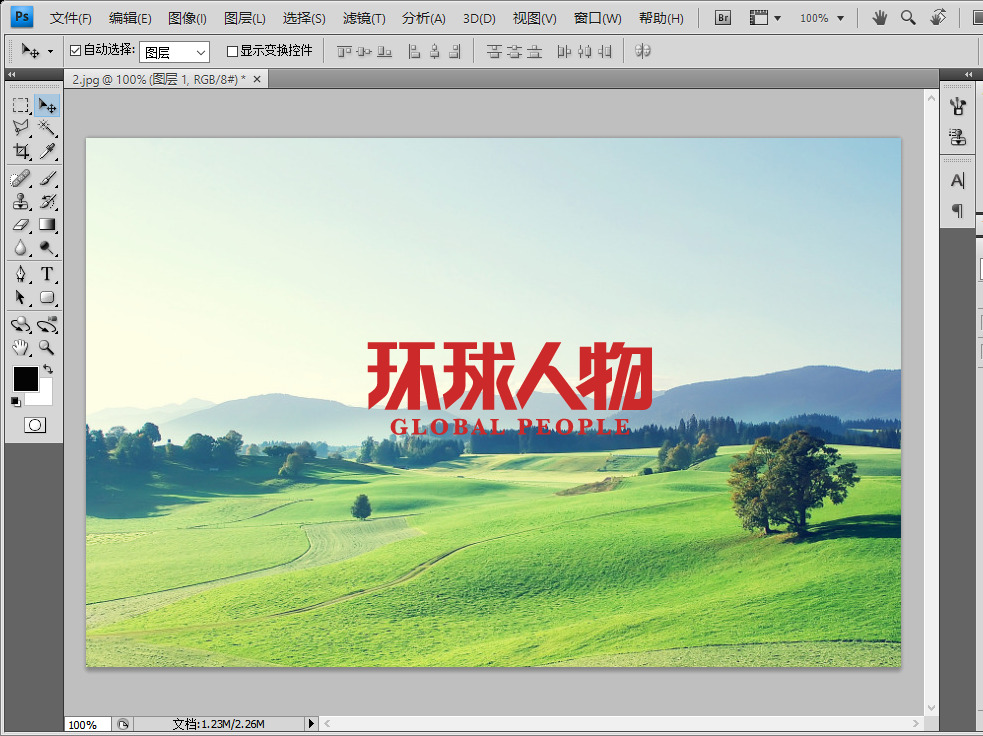Select the Rectangular Marquee tool
983x736 pixels.
click(x=21, y=105)
